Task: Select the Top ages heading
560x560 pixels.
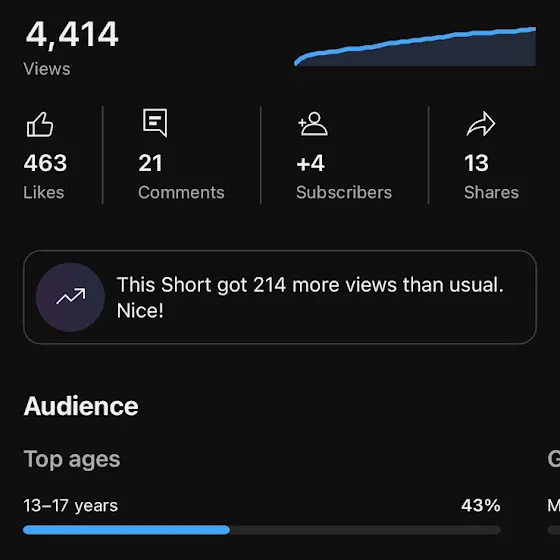Action: pos(72,459)
